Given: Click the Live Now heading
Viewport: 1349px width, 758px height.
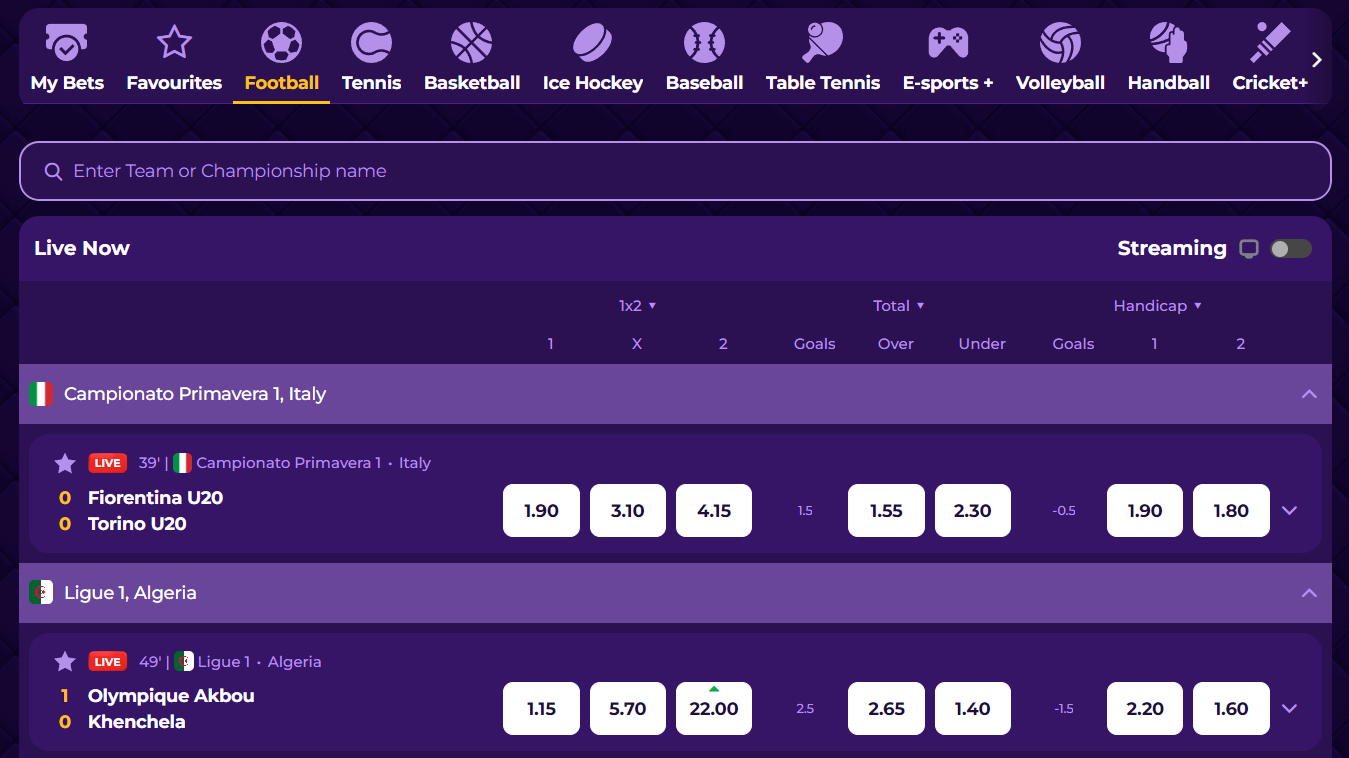Looking at the screenshot, I should pos(82,248).
